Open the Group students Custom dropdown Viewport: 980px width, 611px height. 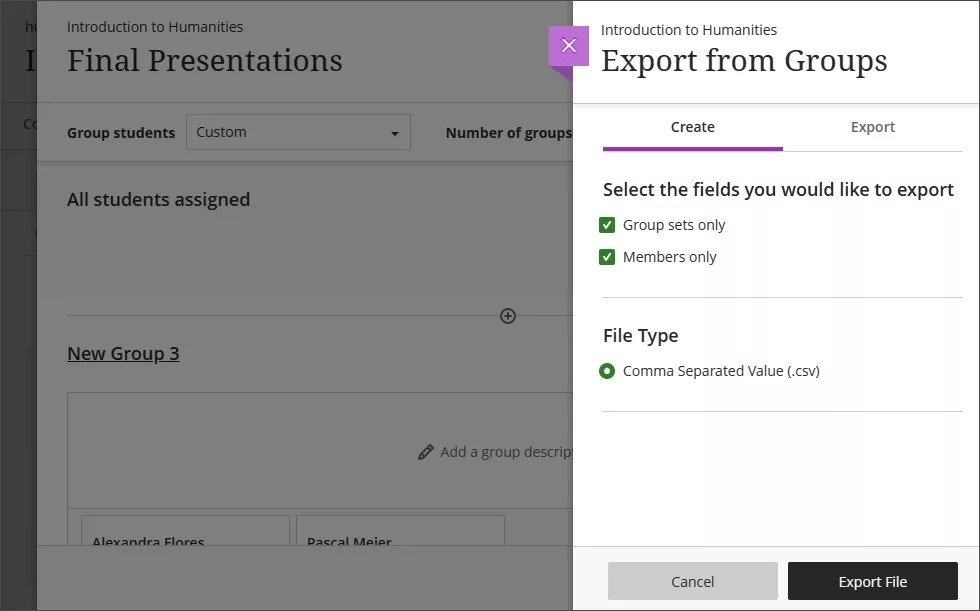(x=298, y=131)
